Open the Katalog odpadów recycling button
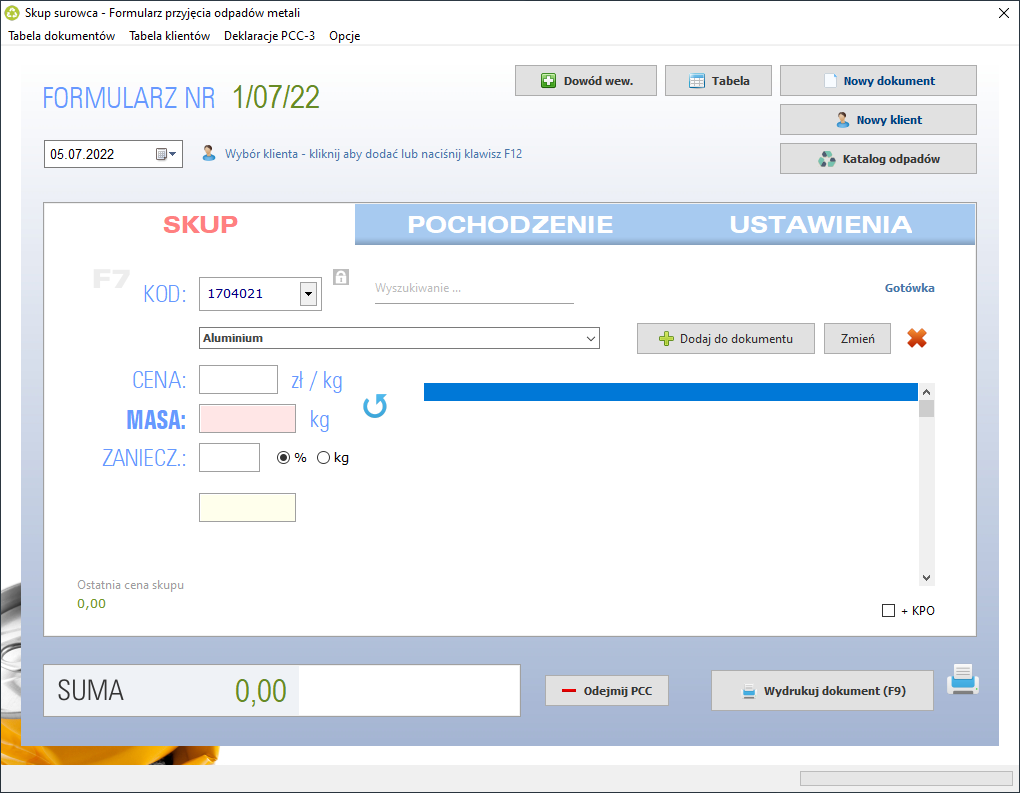This screenshot has width=1020, height=793. pos(878,159)
